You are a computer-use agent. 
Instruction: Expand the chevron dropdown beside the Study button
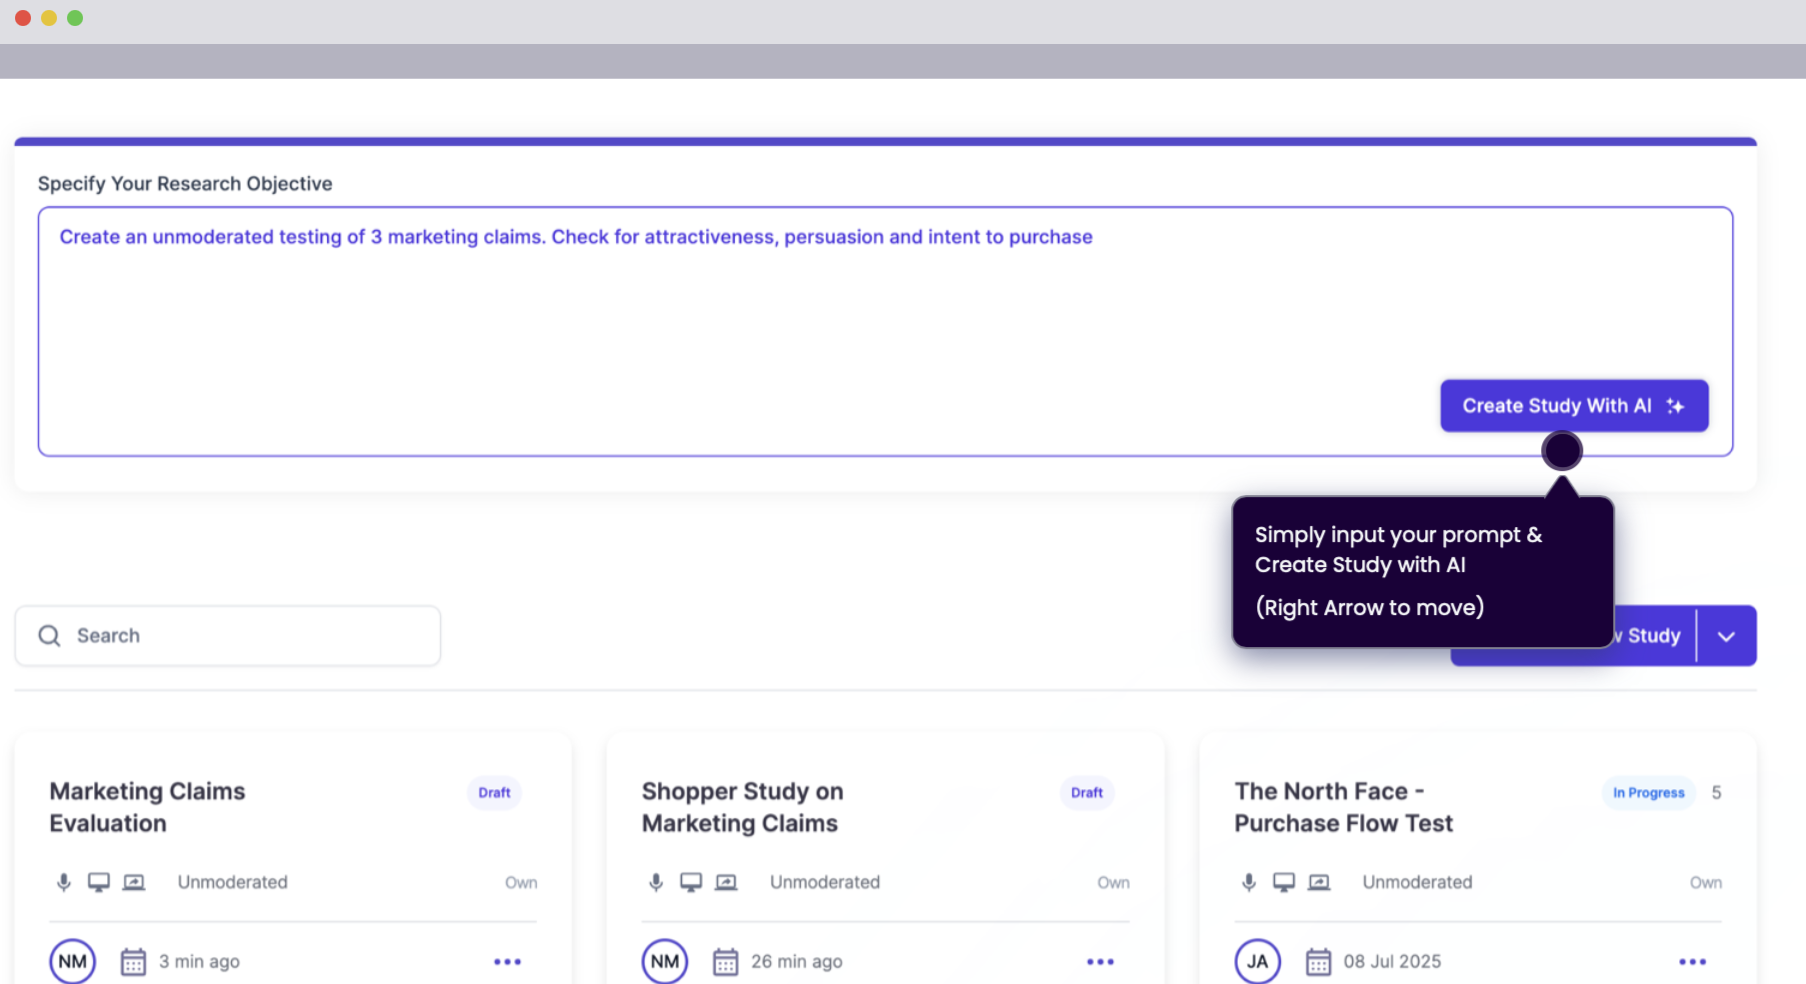tap(1726, 636)
